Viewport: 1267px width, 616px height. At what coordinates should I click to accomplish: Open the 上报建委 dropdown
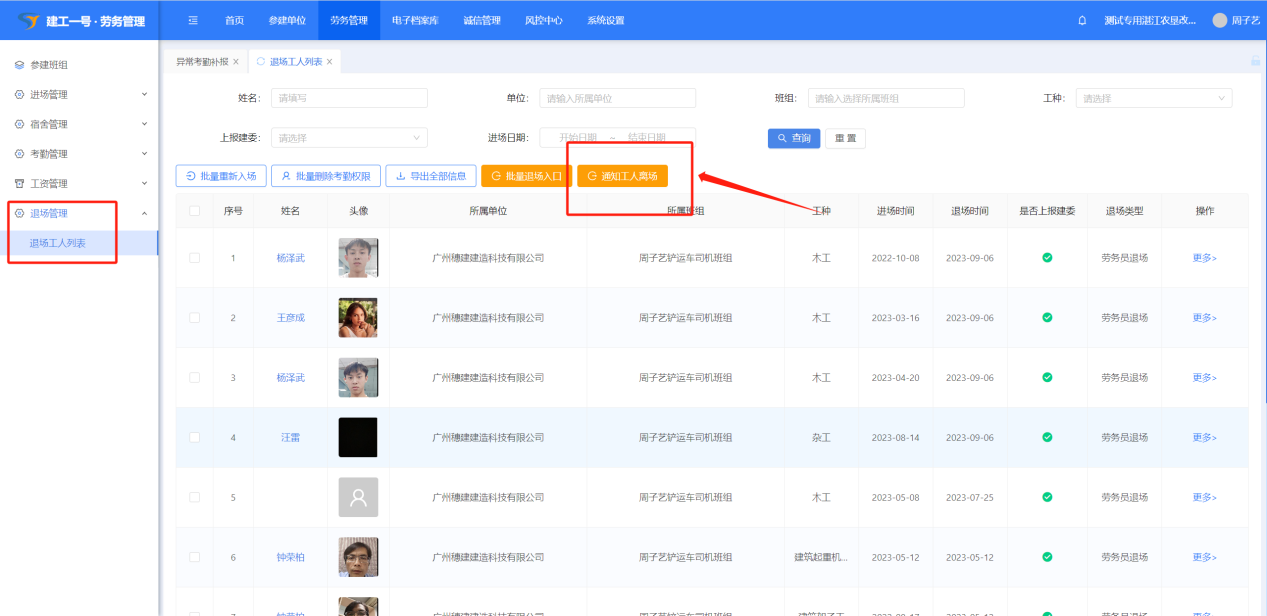349,138
